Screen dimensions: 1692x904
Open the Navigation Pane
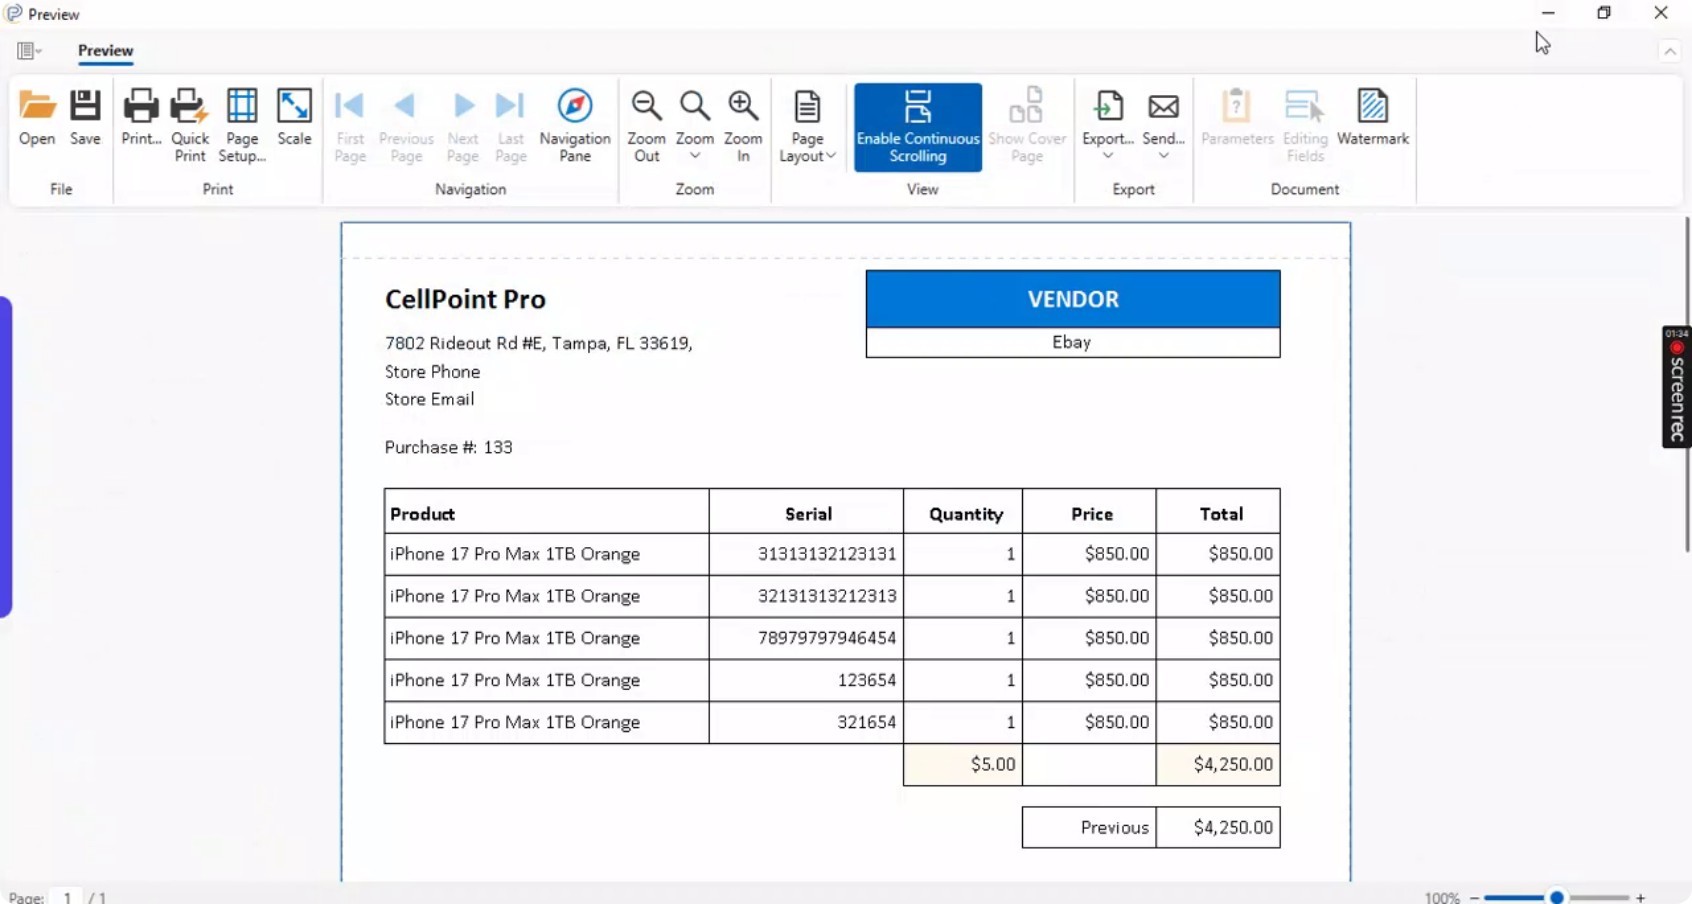click(575, 126)
